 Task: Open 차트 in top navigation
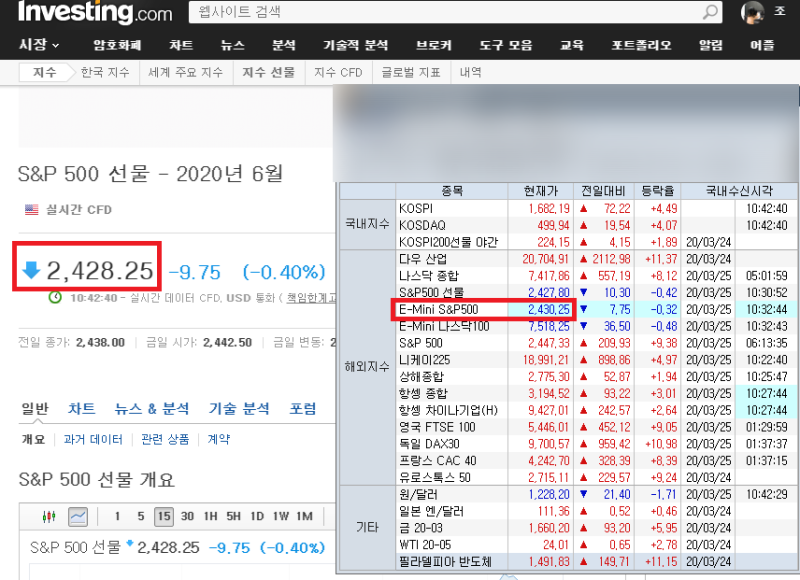[181, 45]
